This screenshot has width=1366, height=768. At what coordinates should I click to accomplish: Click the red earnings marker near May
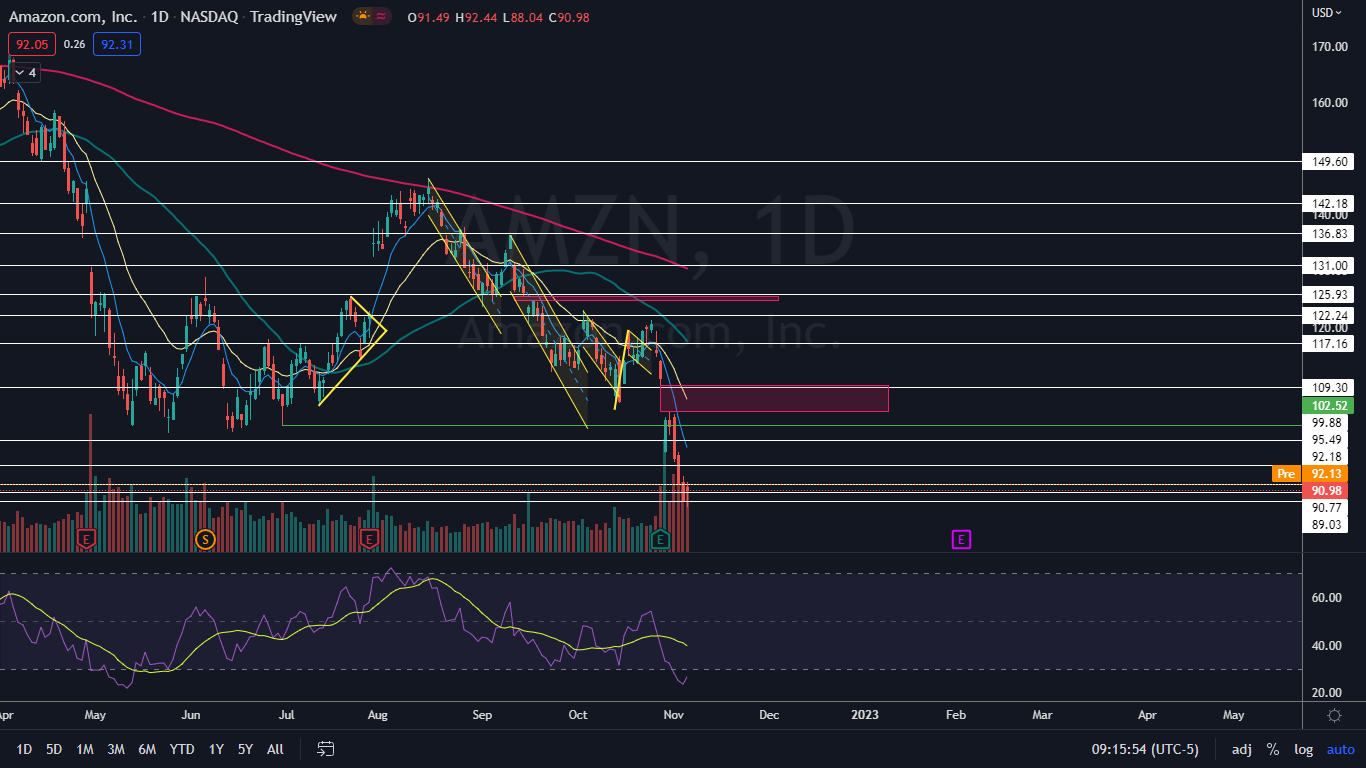(87, 539)
